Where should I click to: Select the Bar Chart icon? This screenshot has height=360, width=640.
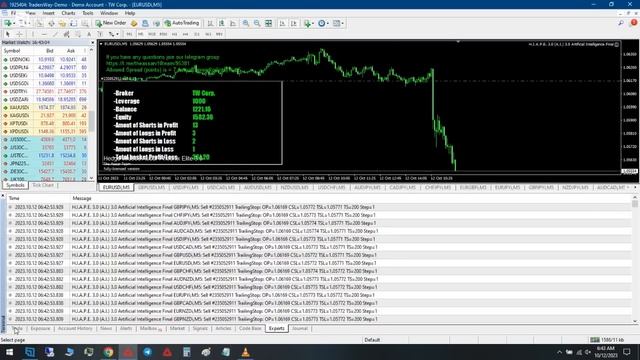[x=210, y=23]
